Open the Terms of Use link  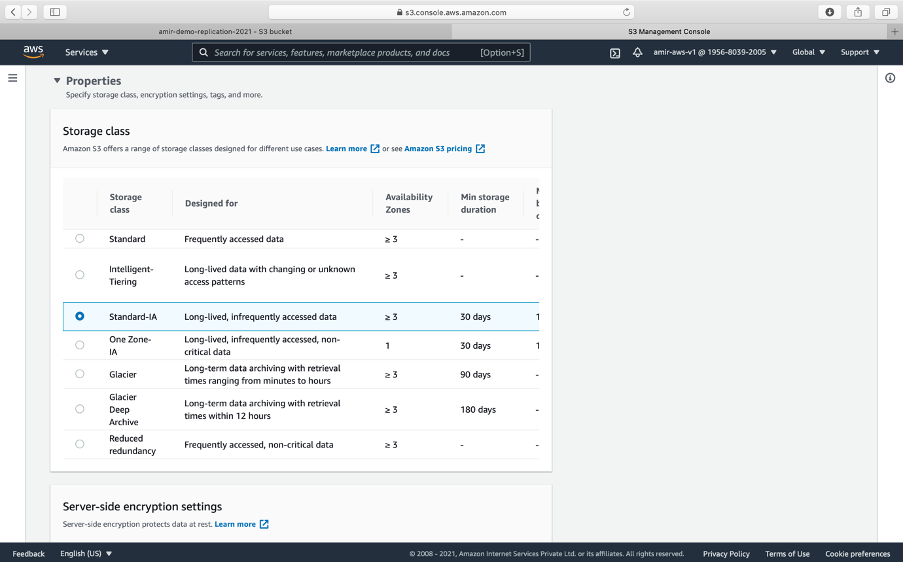(x=787, y=553)
